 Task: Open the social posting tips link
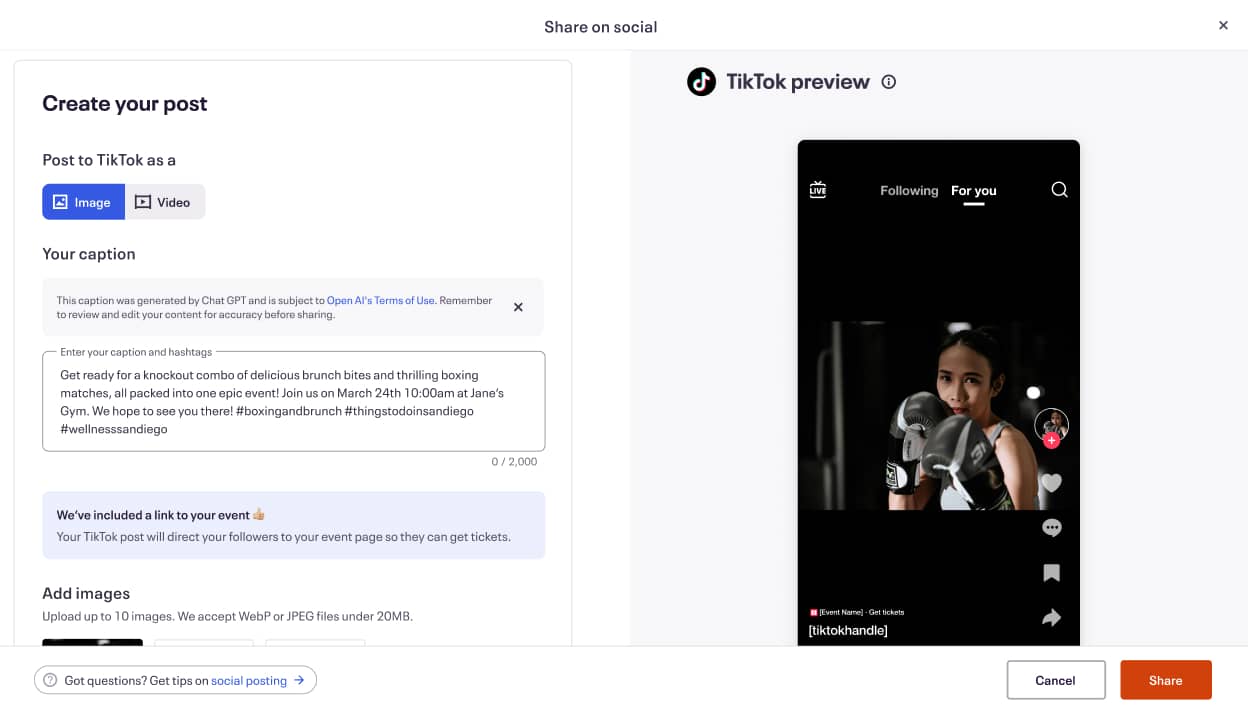tap(249, 680)
